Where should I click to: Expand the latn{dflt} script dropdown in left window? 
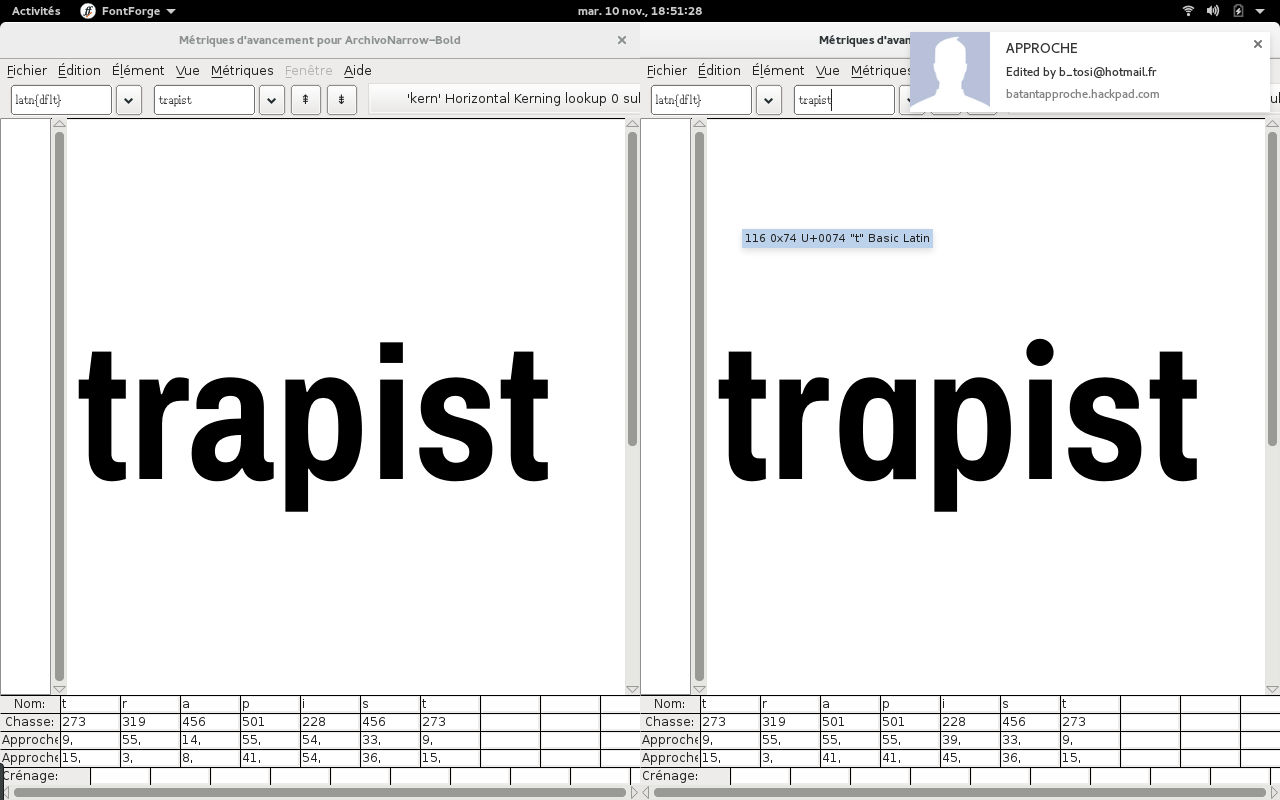tap(128, 100)
